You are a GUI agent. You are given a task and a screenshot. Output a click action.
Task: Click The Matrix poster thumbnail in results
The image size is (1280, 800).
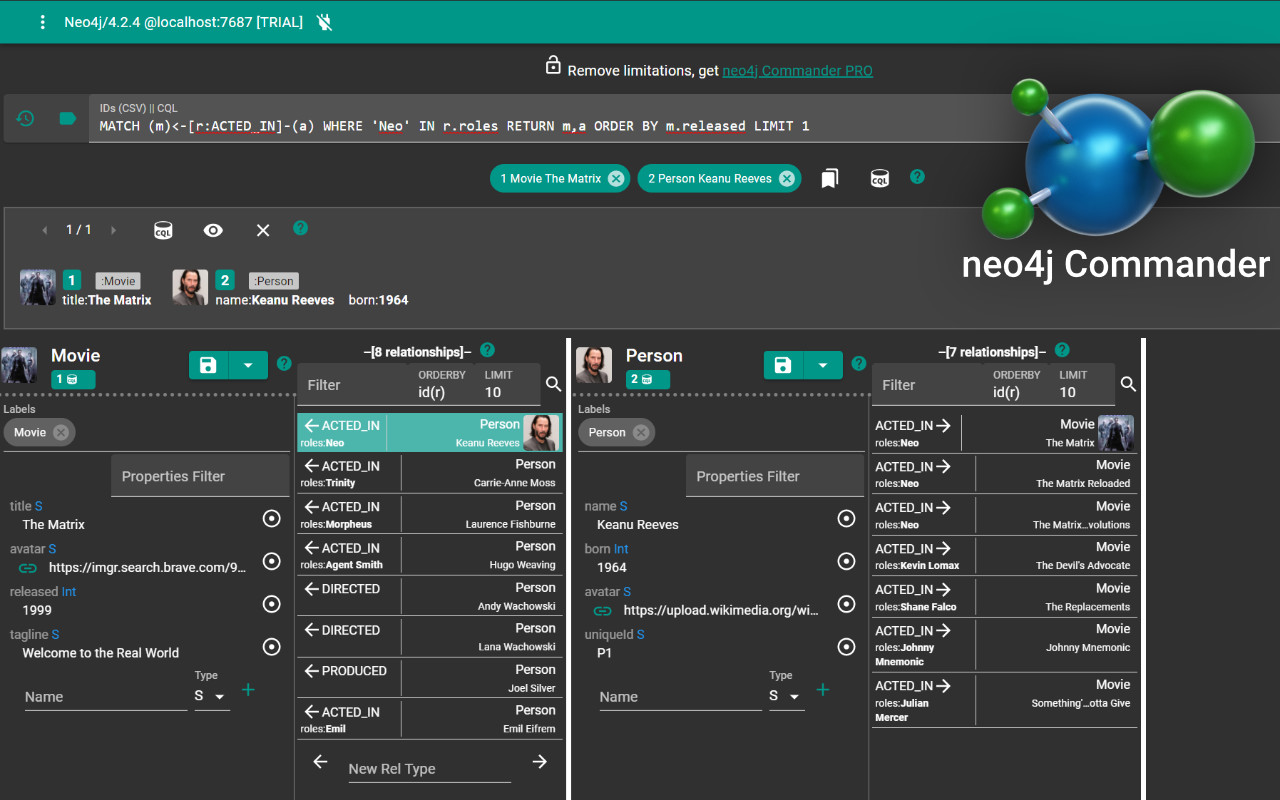coord(38,287)
